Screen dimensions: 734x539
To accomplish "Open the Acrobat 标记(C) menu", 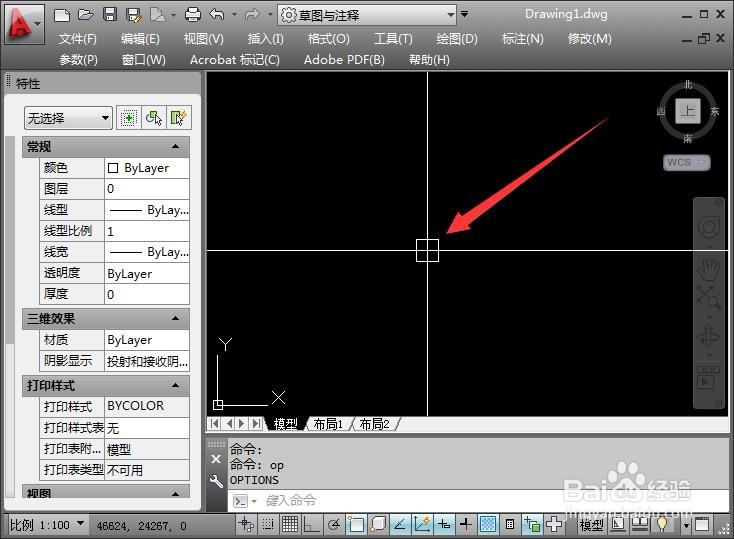I will click(235, 60).
